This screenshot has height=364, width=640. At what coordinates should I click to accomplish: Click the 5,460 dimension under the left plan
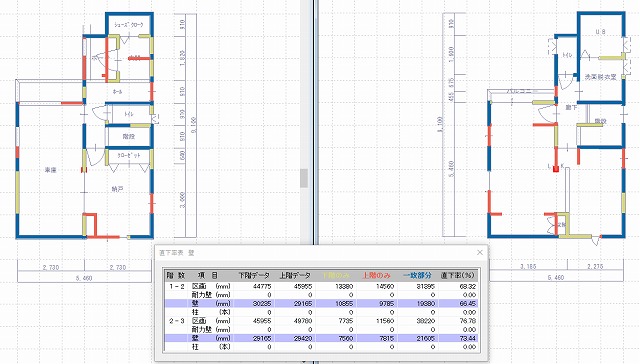pos(84,278)
